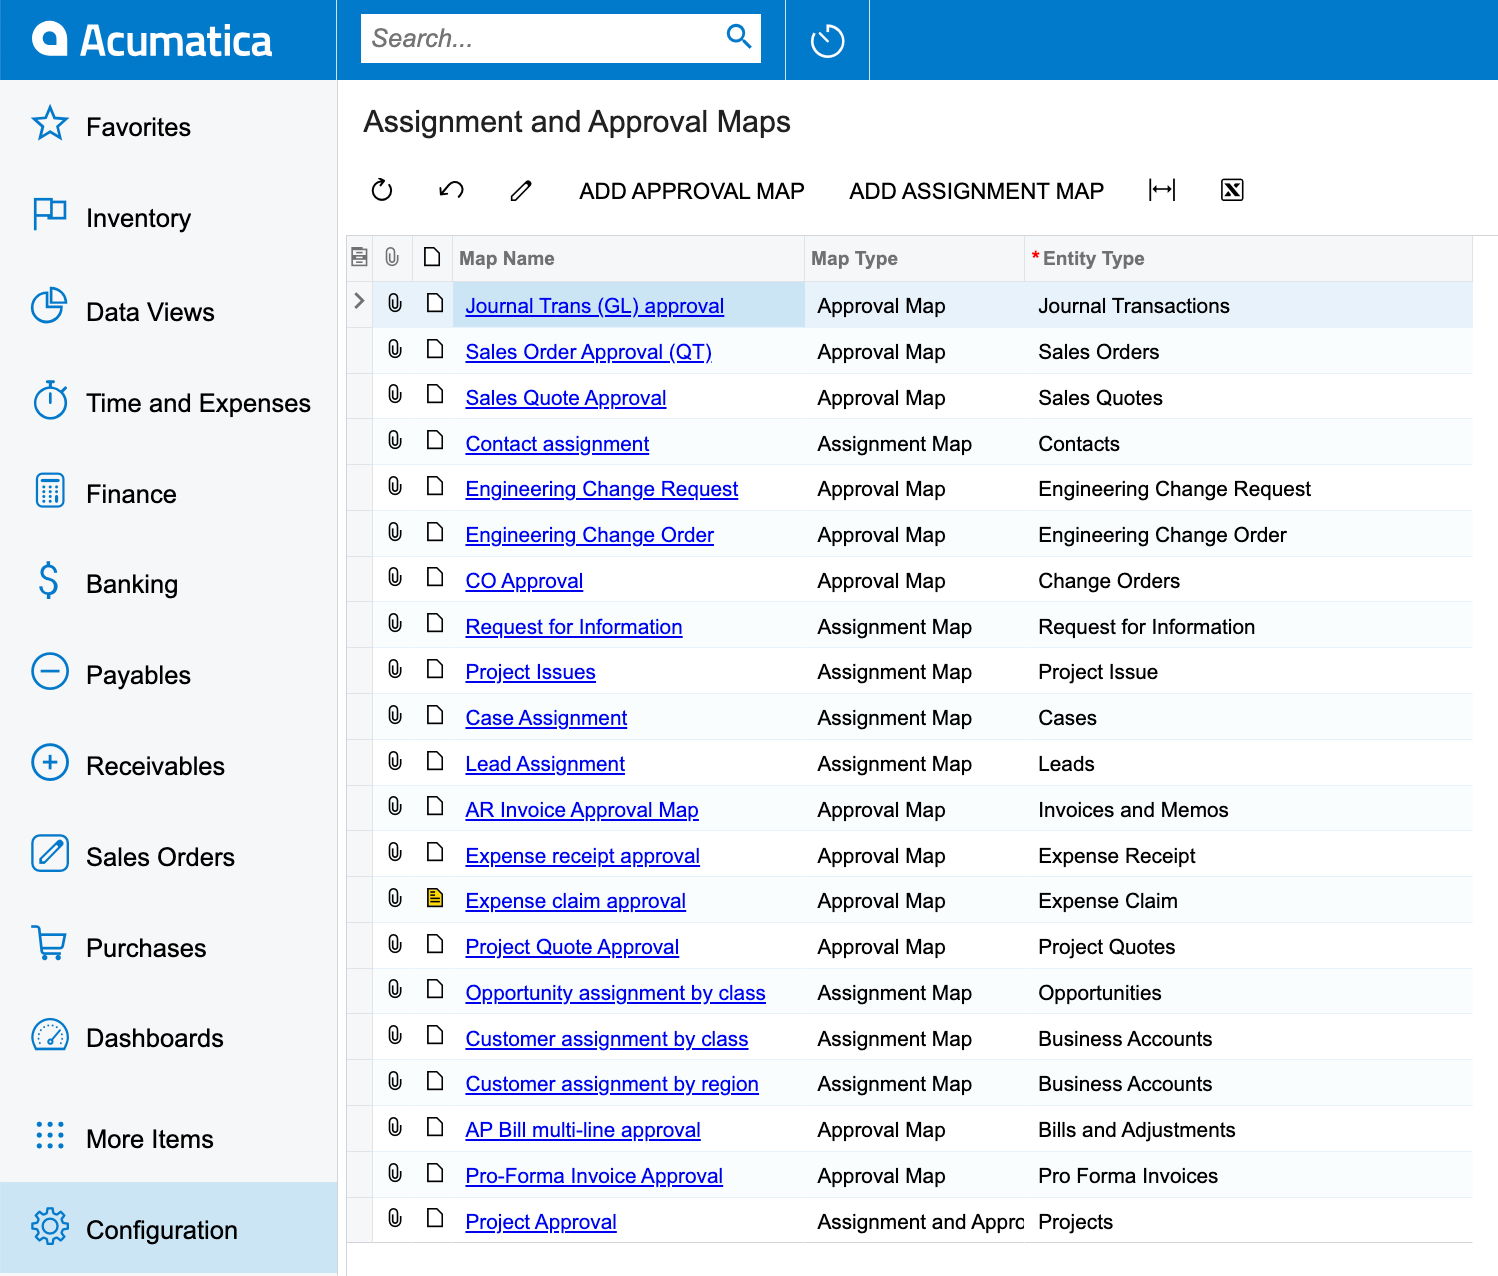
Task: Select the 'Pro Forma Invoices' entity cell
Action: [x=1248, y=1176]
